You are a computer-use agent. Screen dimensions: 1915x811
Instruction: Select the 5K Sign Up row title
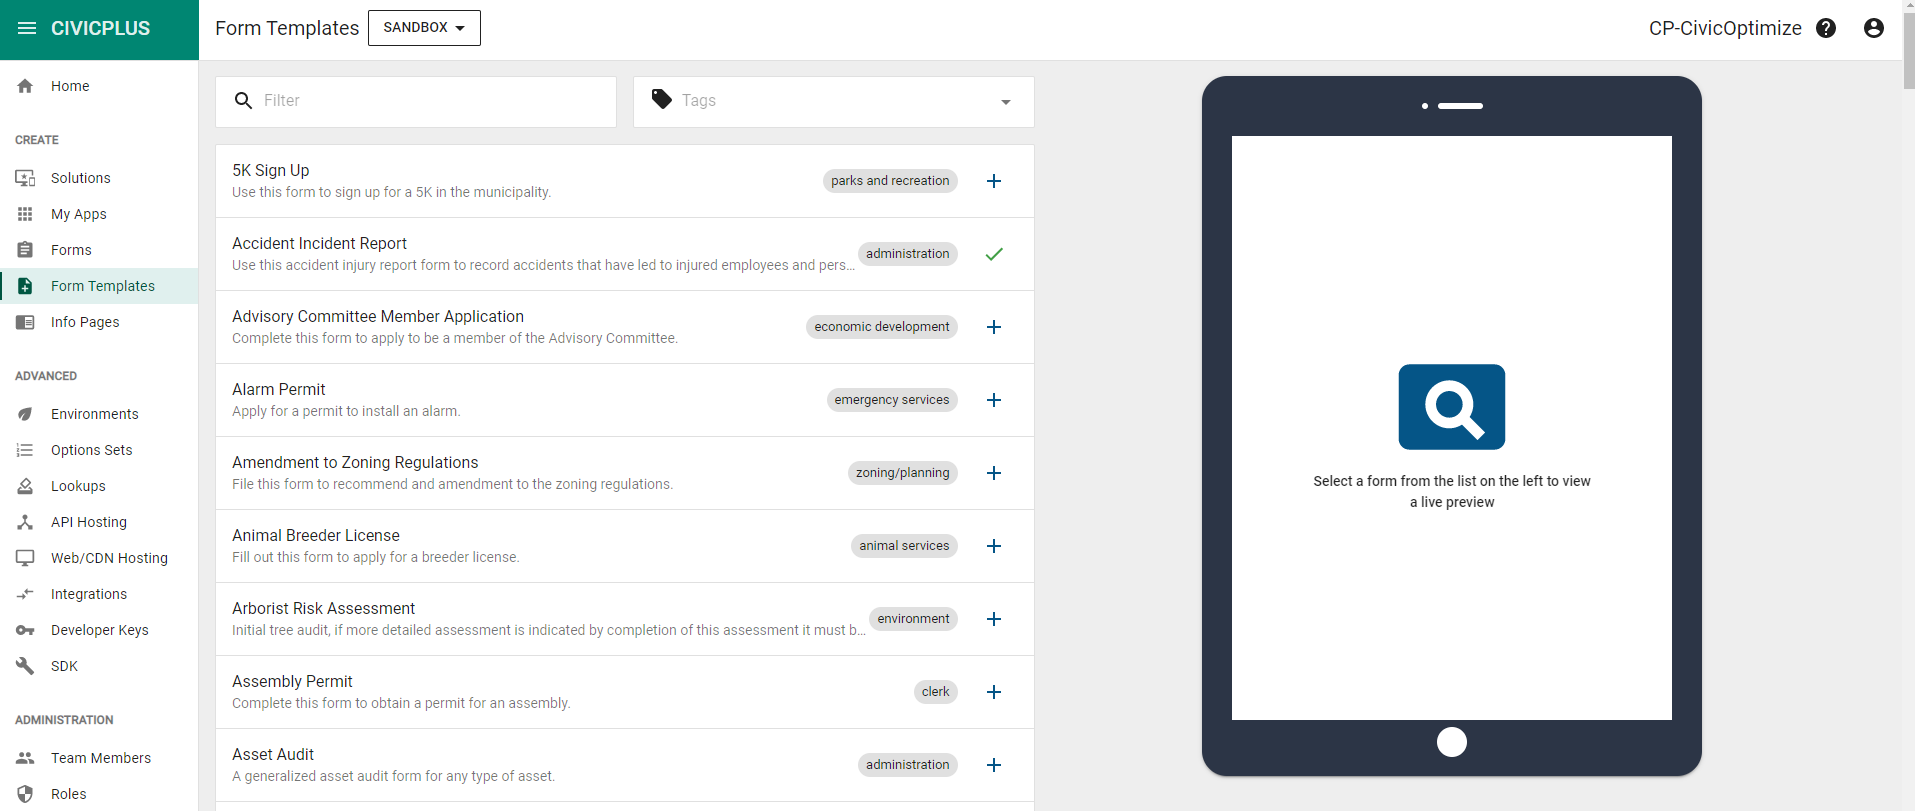click(x=271, y=170)
